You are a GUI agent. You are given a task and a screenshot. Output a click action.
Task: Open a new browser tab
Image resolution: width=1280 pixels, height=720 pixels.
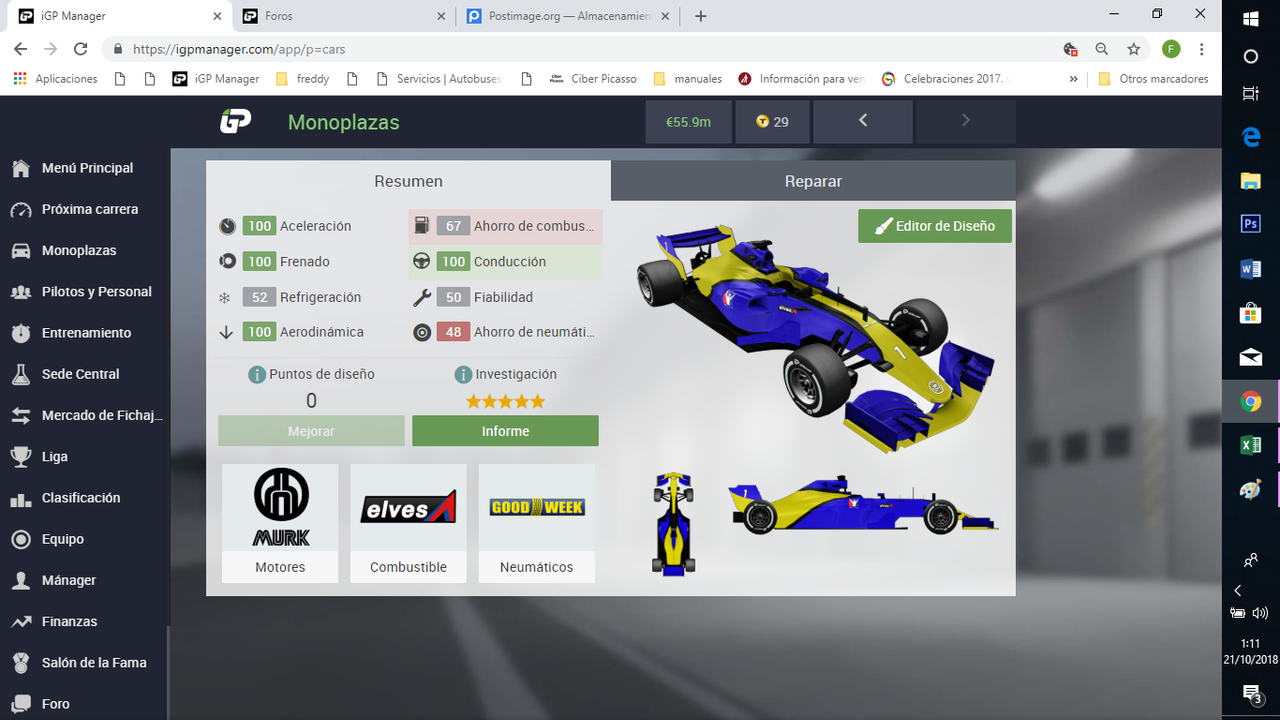pyautogui.click(x=700, y=16)
